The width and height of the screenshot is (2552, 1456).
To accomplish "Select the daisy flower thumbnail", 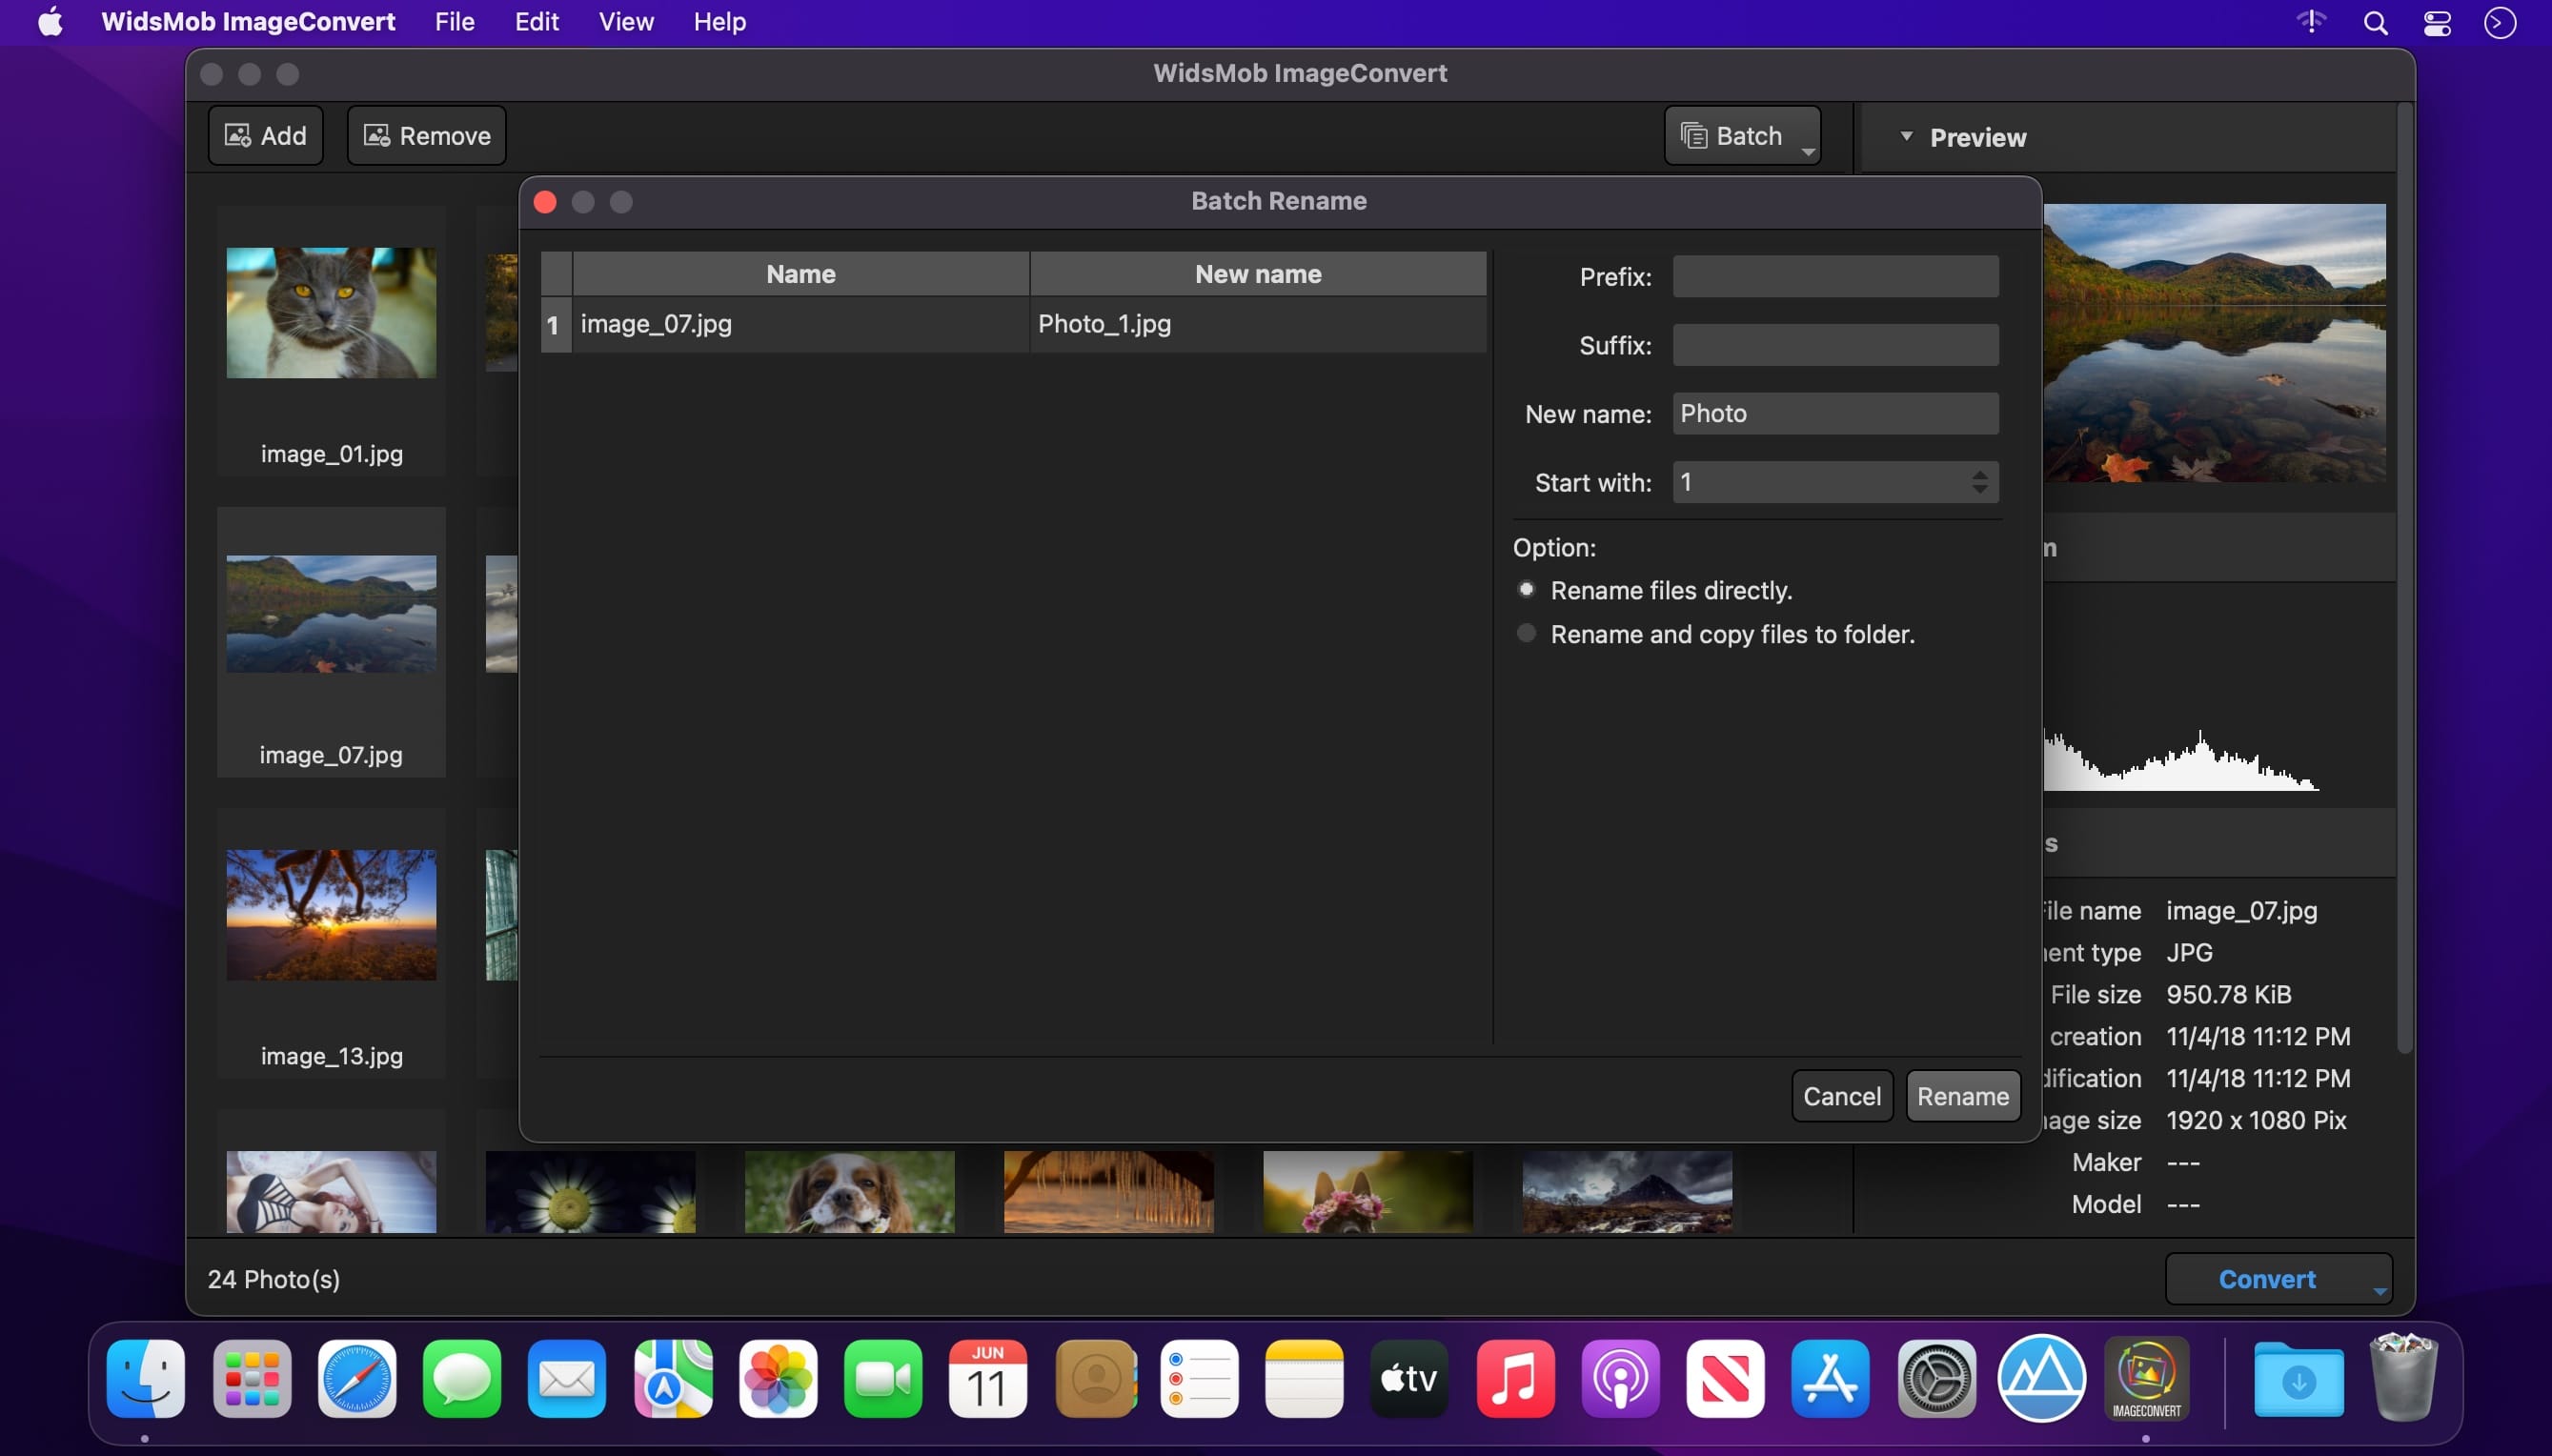I will pyautogui.click(x=590, y=1191).
